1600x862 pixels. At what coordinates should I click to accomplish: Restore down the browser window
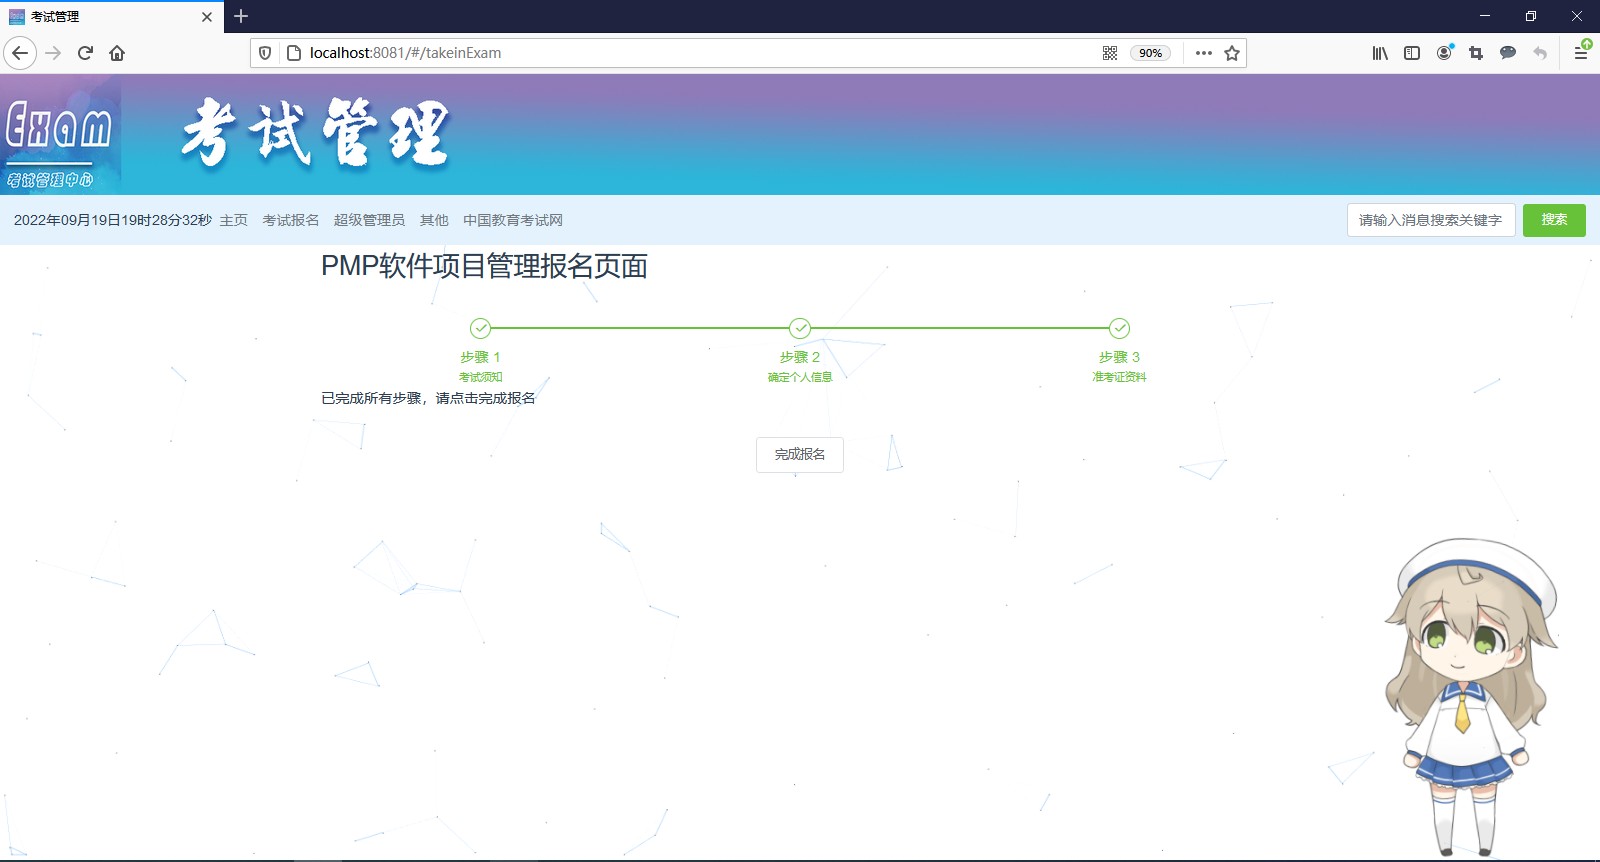(1531, 16)
